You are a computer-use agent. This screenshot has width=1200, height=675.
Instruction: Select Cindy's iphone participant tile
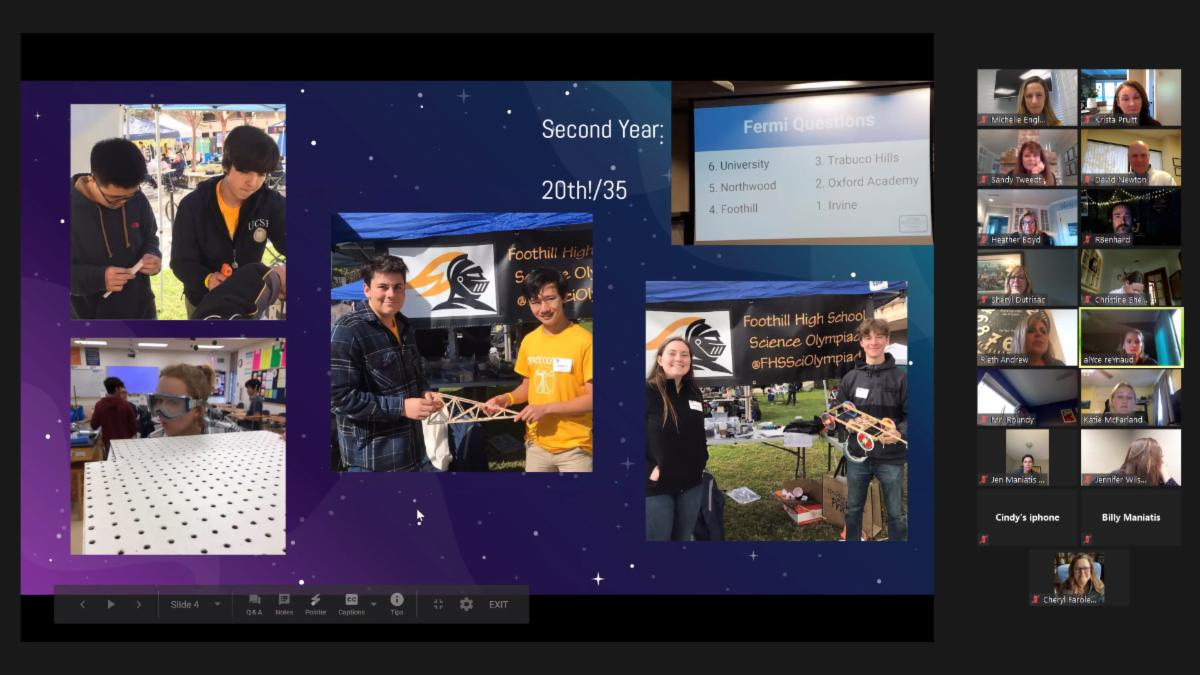coord(1027,517)
